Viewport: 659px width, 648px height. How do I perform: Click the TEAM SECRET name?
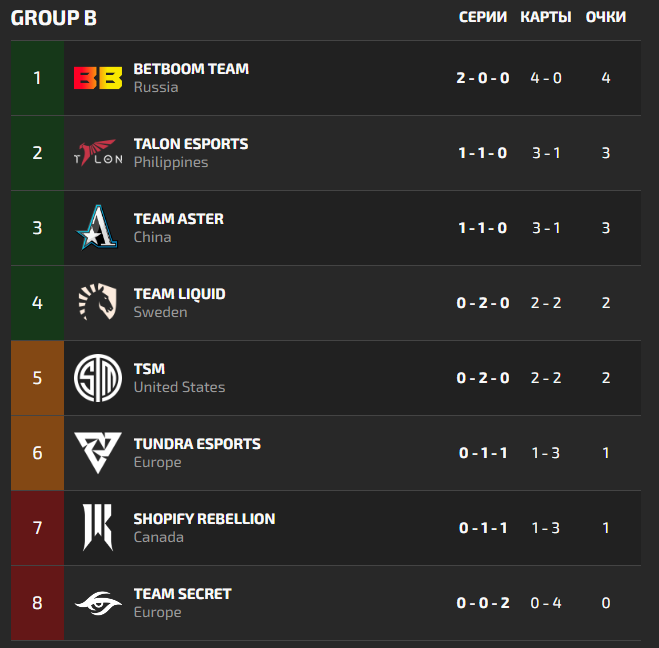coord(182,594)
